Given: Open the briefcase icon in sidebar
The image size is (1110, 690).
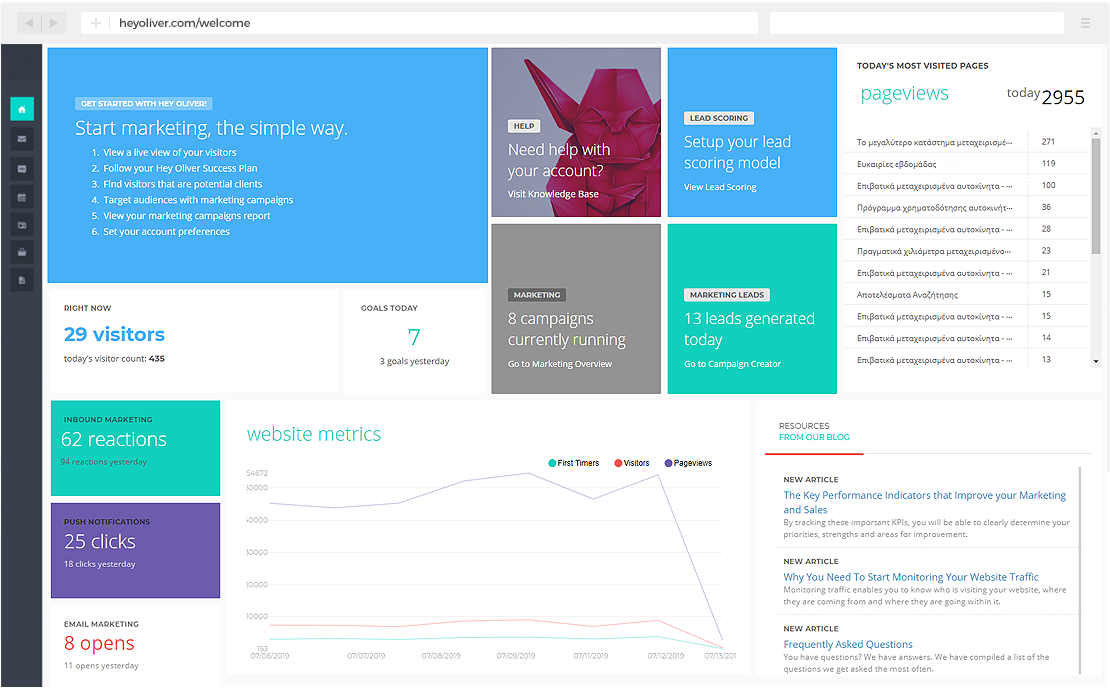Looking at the screenshot, I should click(22, 252).
